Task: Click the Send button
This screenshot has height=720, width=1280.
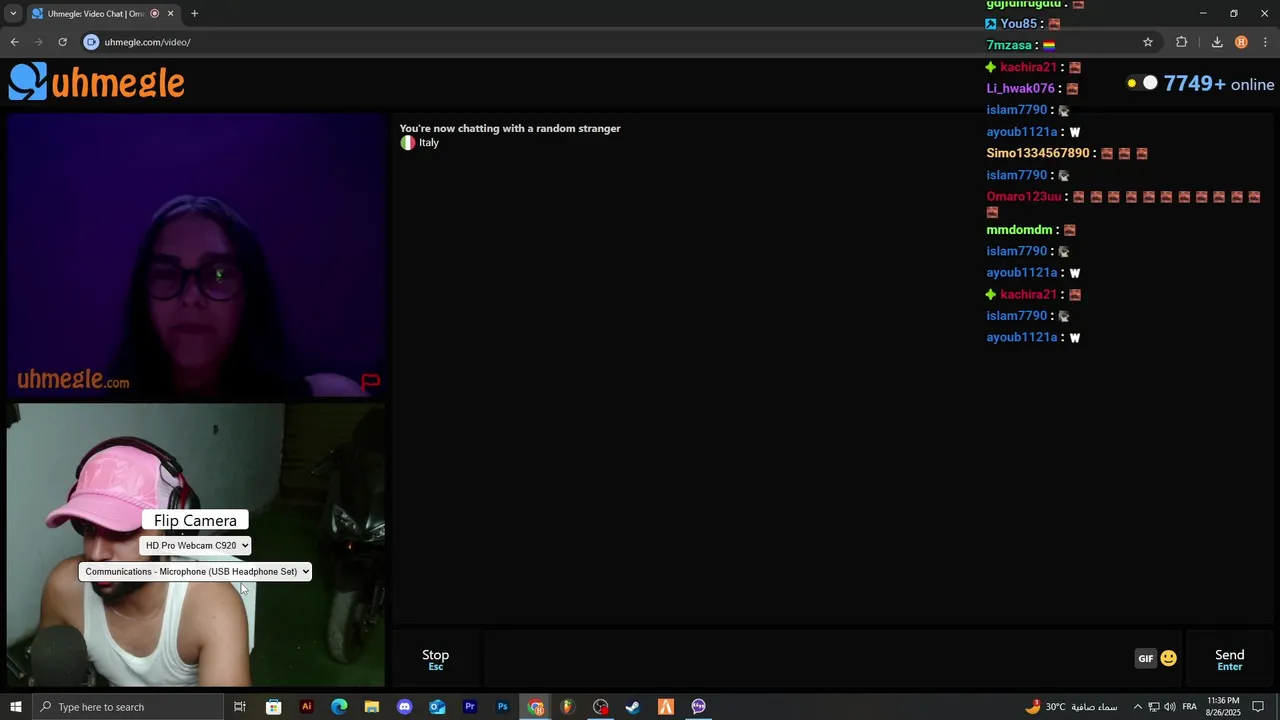Action: click(1229, 659)
